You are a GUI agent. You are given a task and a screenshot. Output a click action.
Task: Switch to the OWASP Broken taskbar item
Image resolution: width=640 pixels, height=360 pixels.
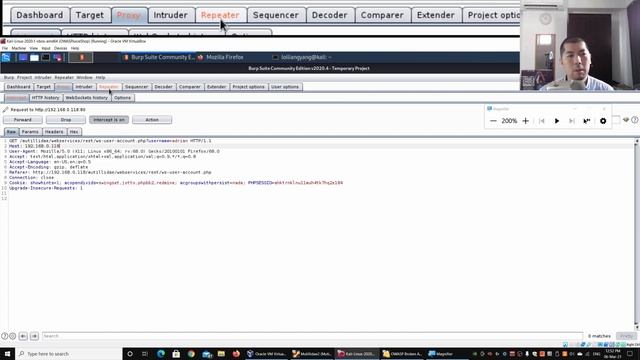click(x=402, y=353)
